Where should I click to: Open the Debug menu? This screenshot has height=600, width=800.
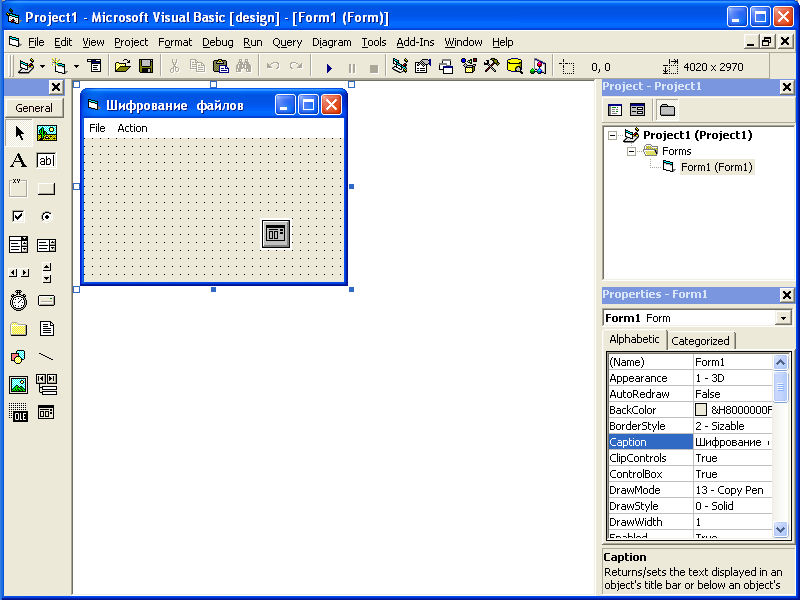(218, 42)
